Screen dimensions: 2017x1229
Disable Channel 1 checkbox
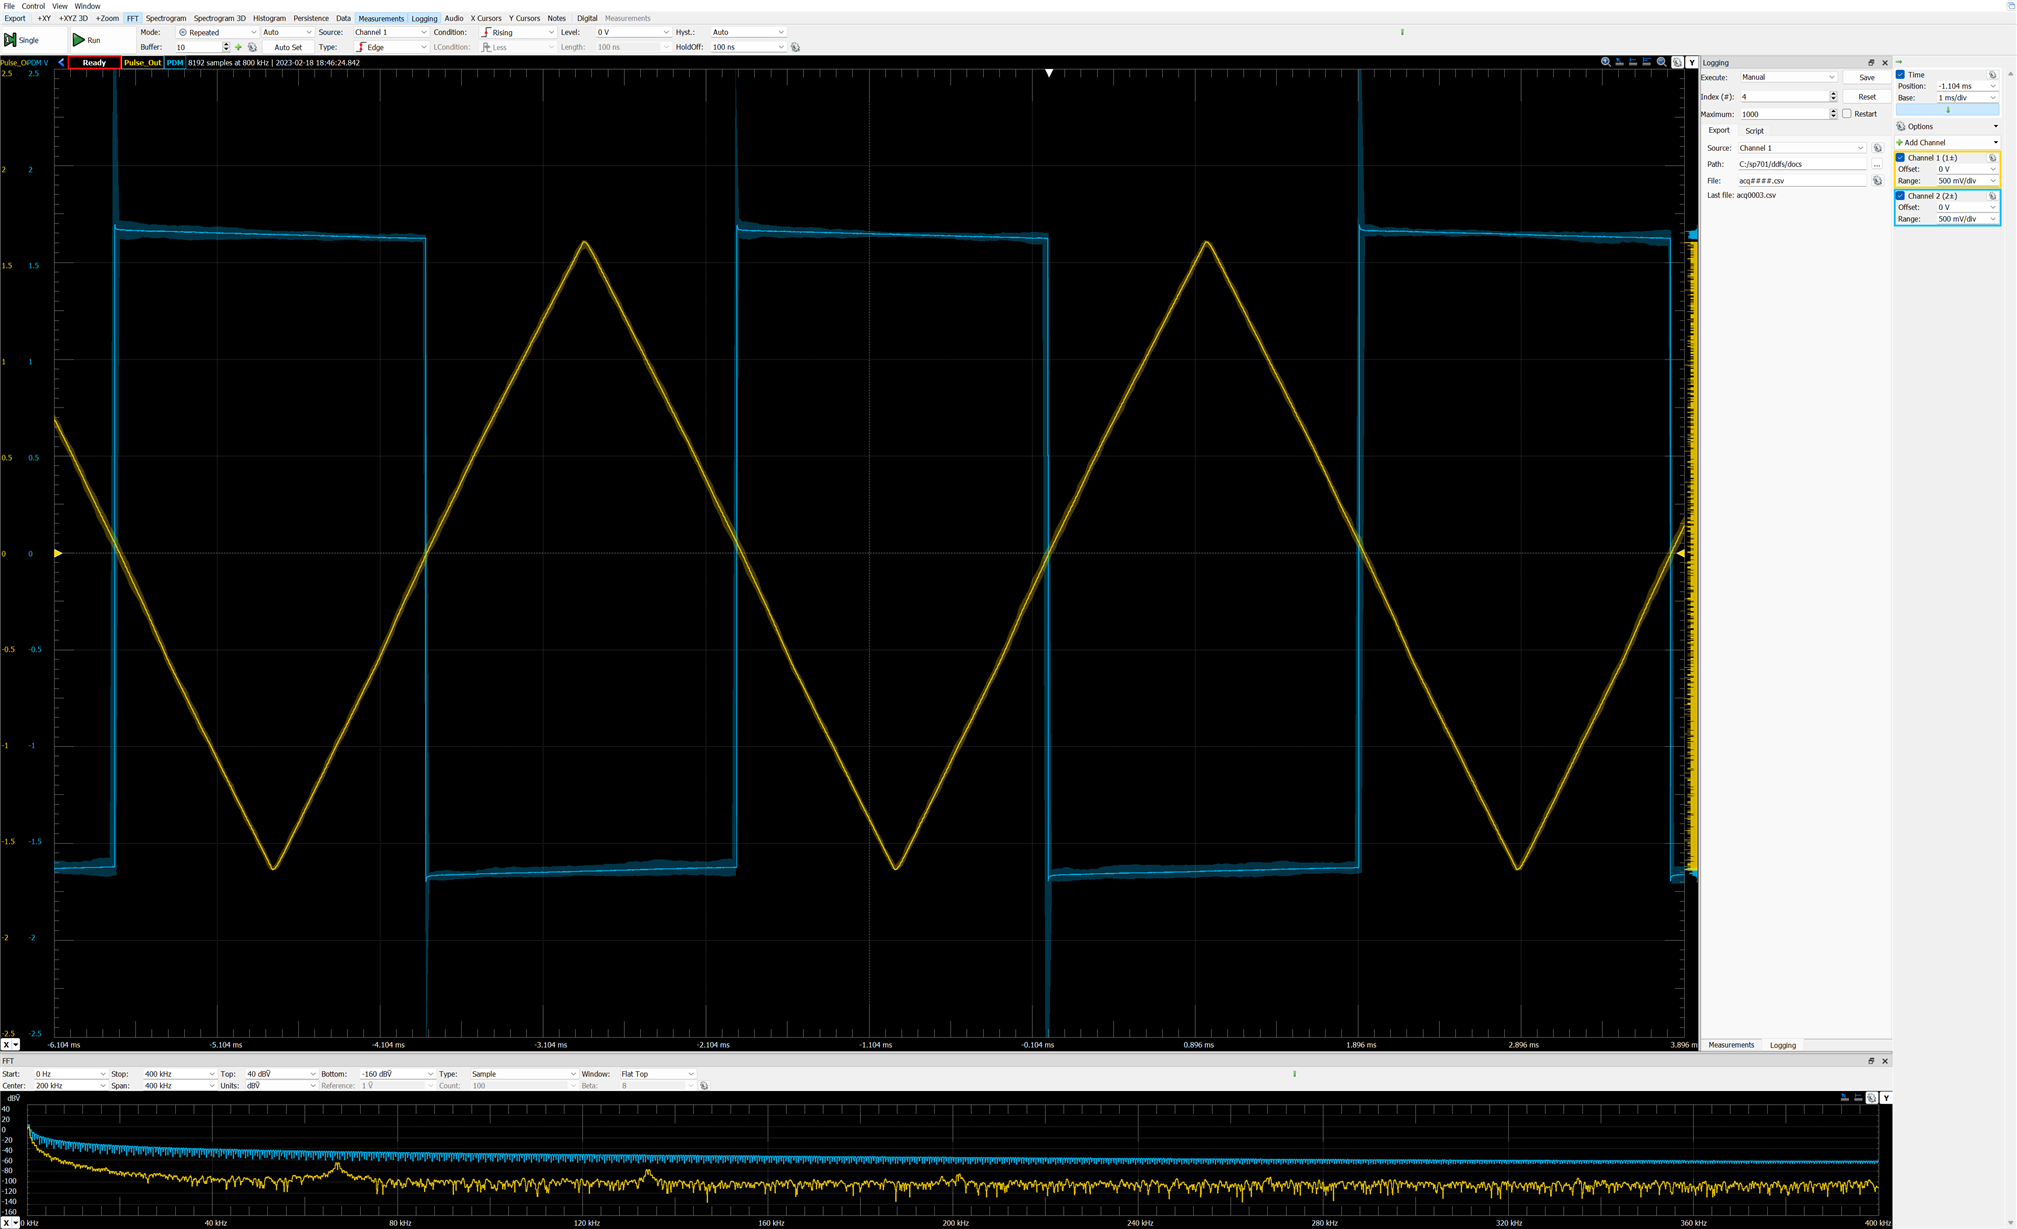pyautogui.click(x=1901, y=158)
